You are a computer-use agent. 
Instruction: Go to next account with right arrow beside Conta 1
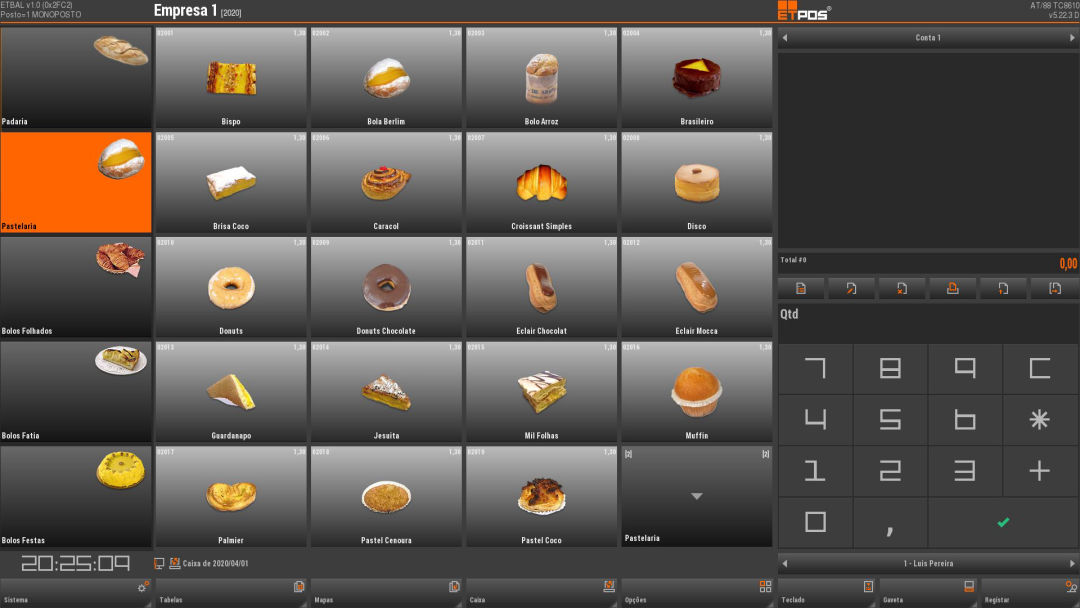click(1072, 38)
